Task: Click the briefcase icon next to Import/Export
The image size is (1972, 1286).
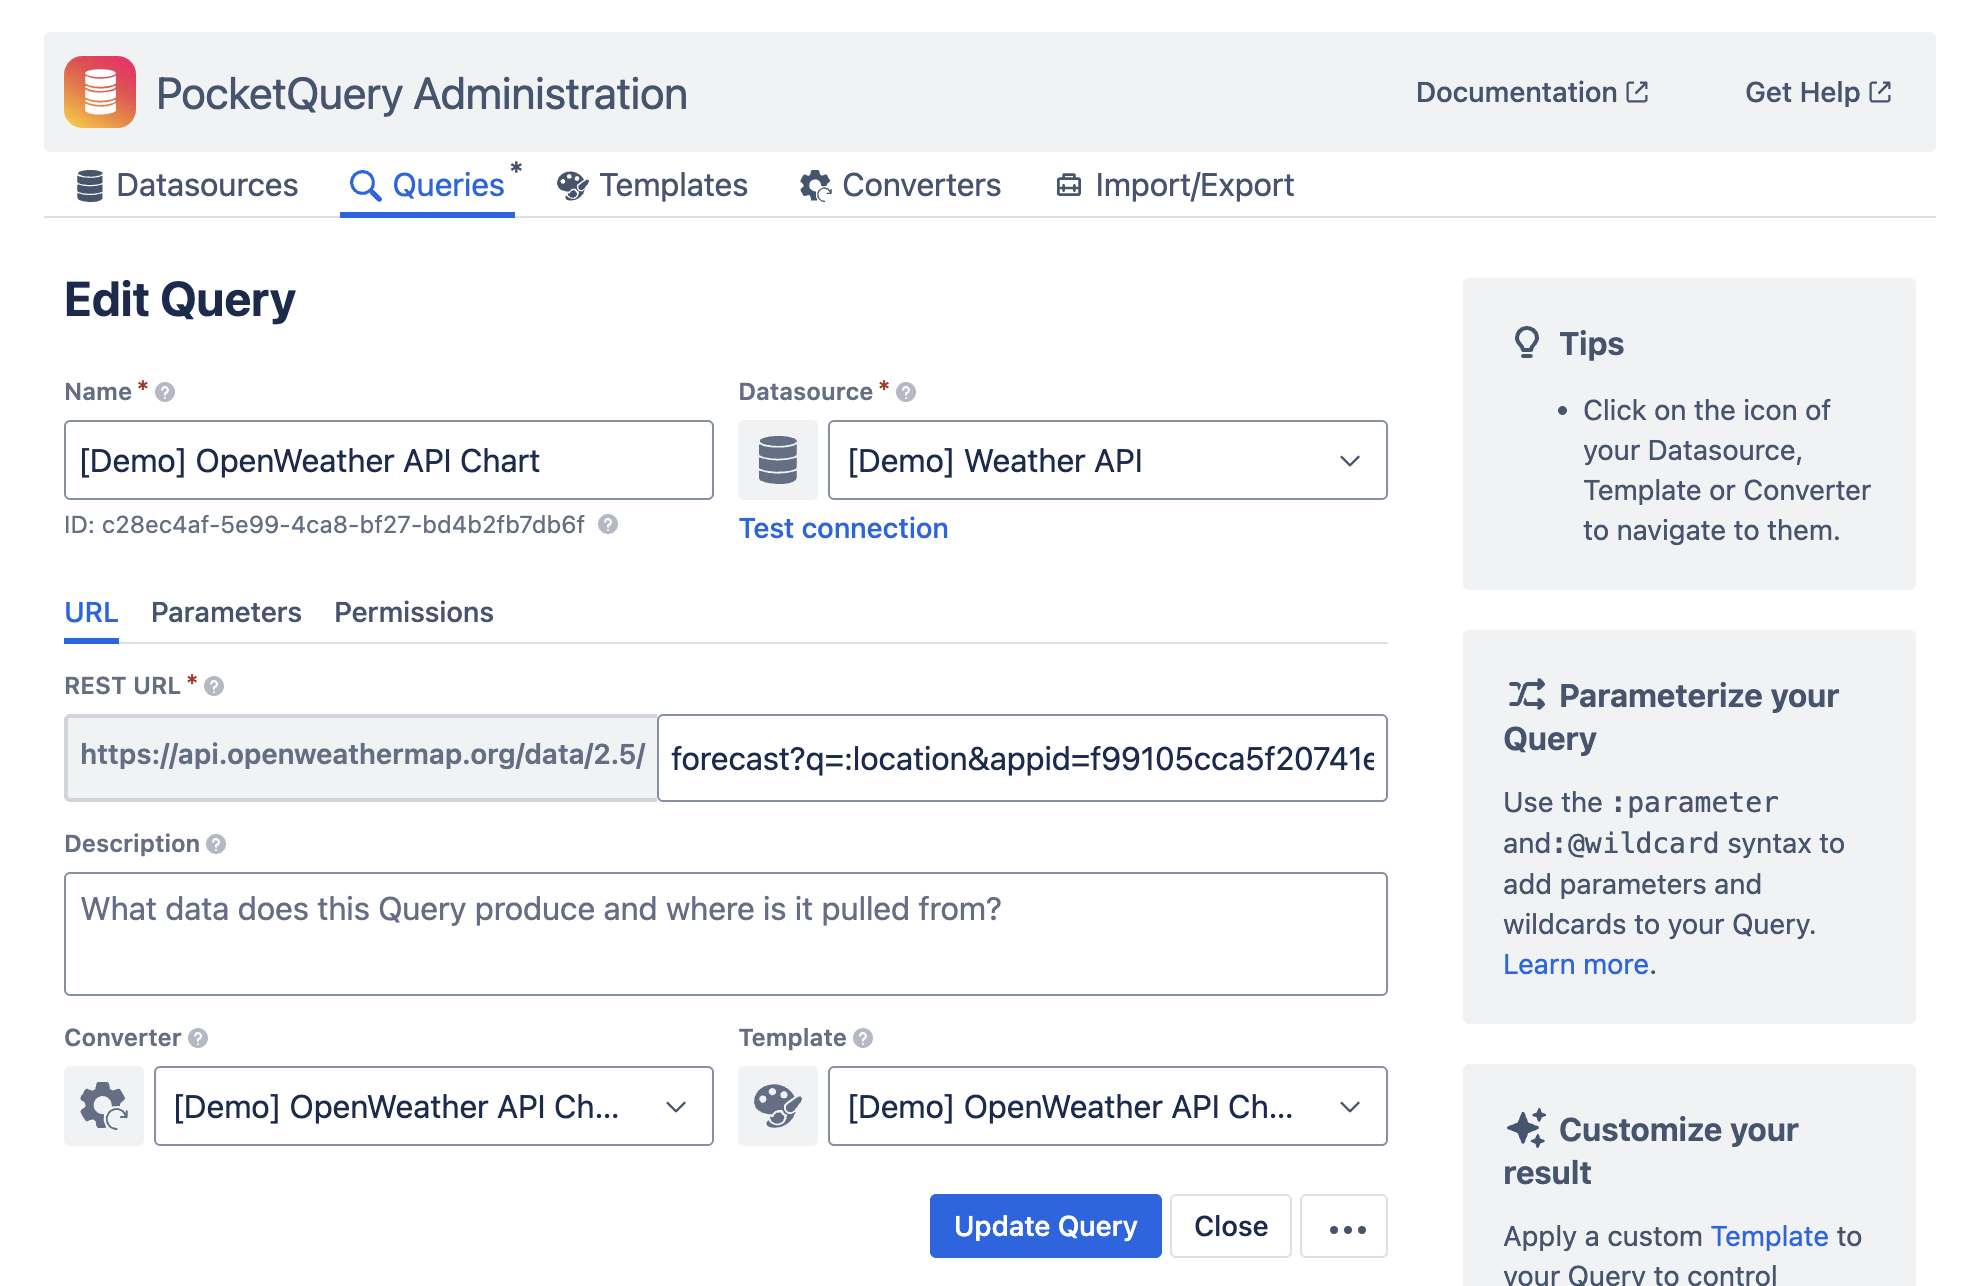Action: click(x=1068, y=184)
